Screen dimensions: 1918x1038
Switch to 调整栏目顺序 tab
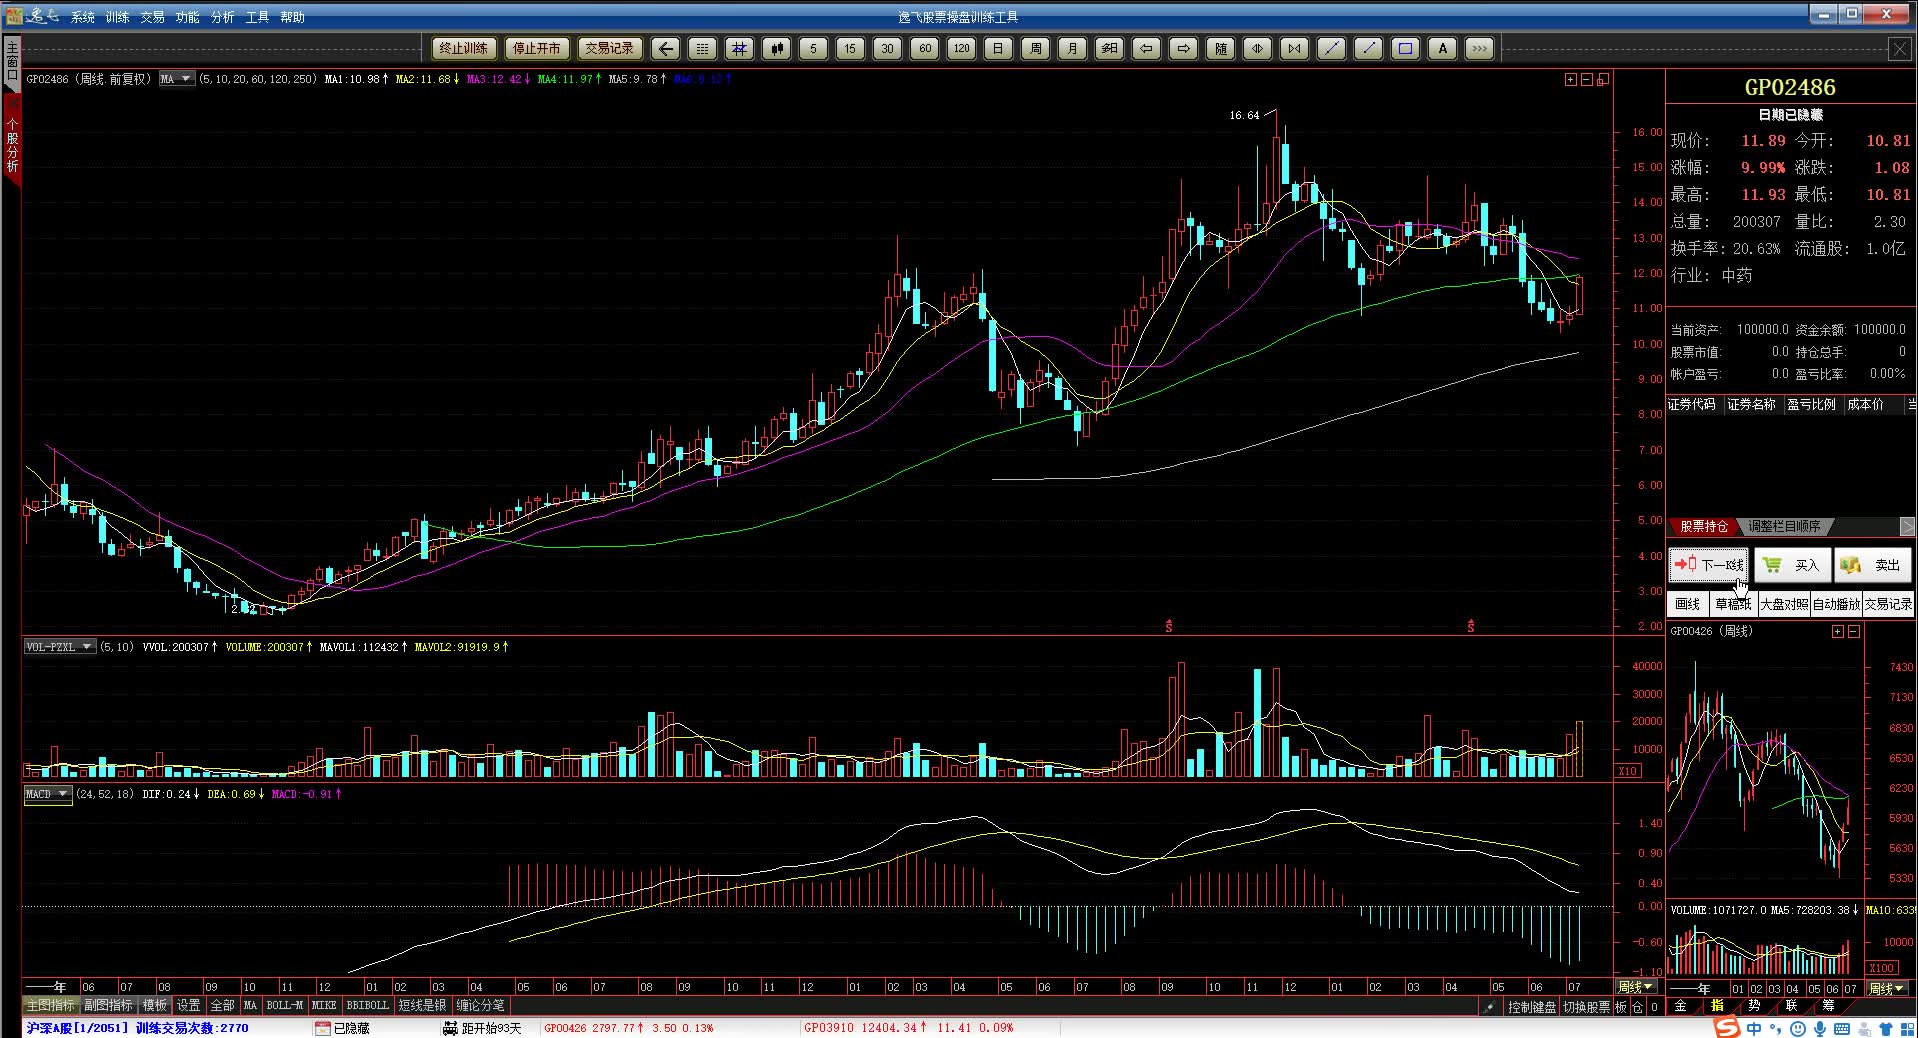(x=1785, y=526)
